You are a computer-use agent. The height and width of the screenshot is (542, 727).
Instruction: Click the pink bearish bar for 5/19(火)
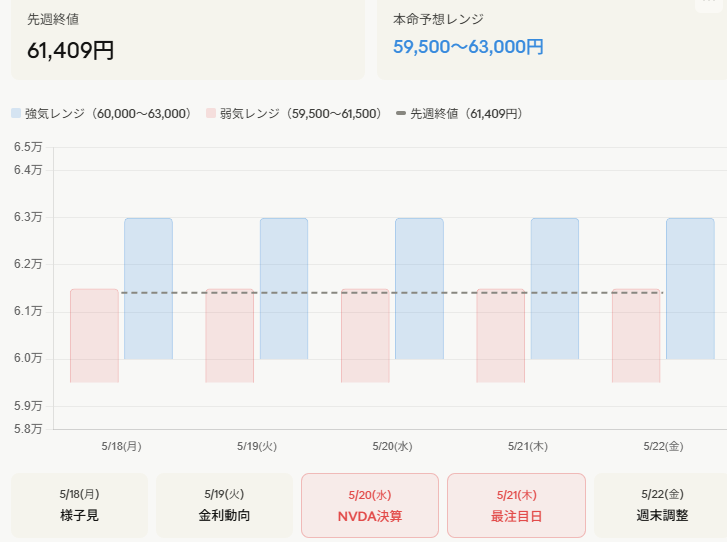click(x=230, y=336)
